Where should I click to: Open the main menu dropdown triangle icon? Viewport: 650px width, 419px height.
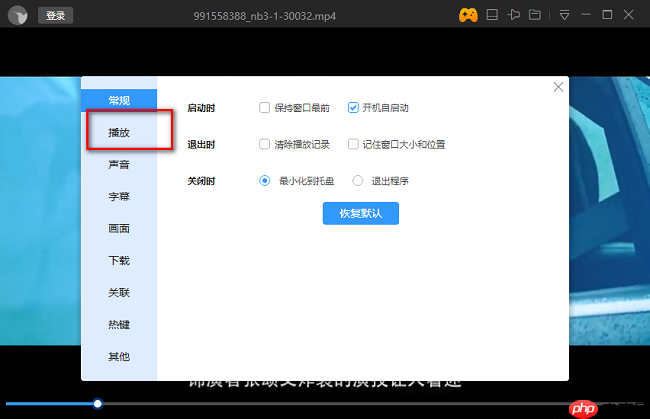point(564,15)
